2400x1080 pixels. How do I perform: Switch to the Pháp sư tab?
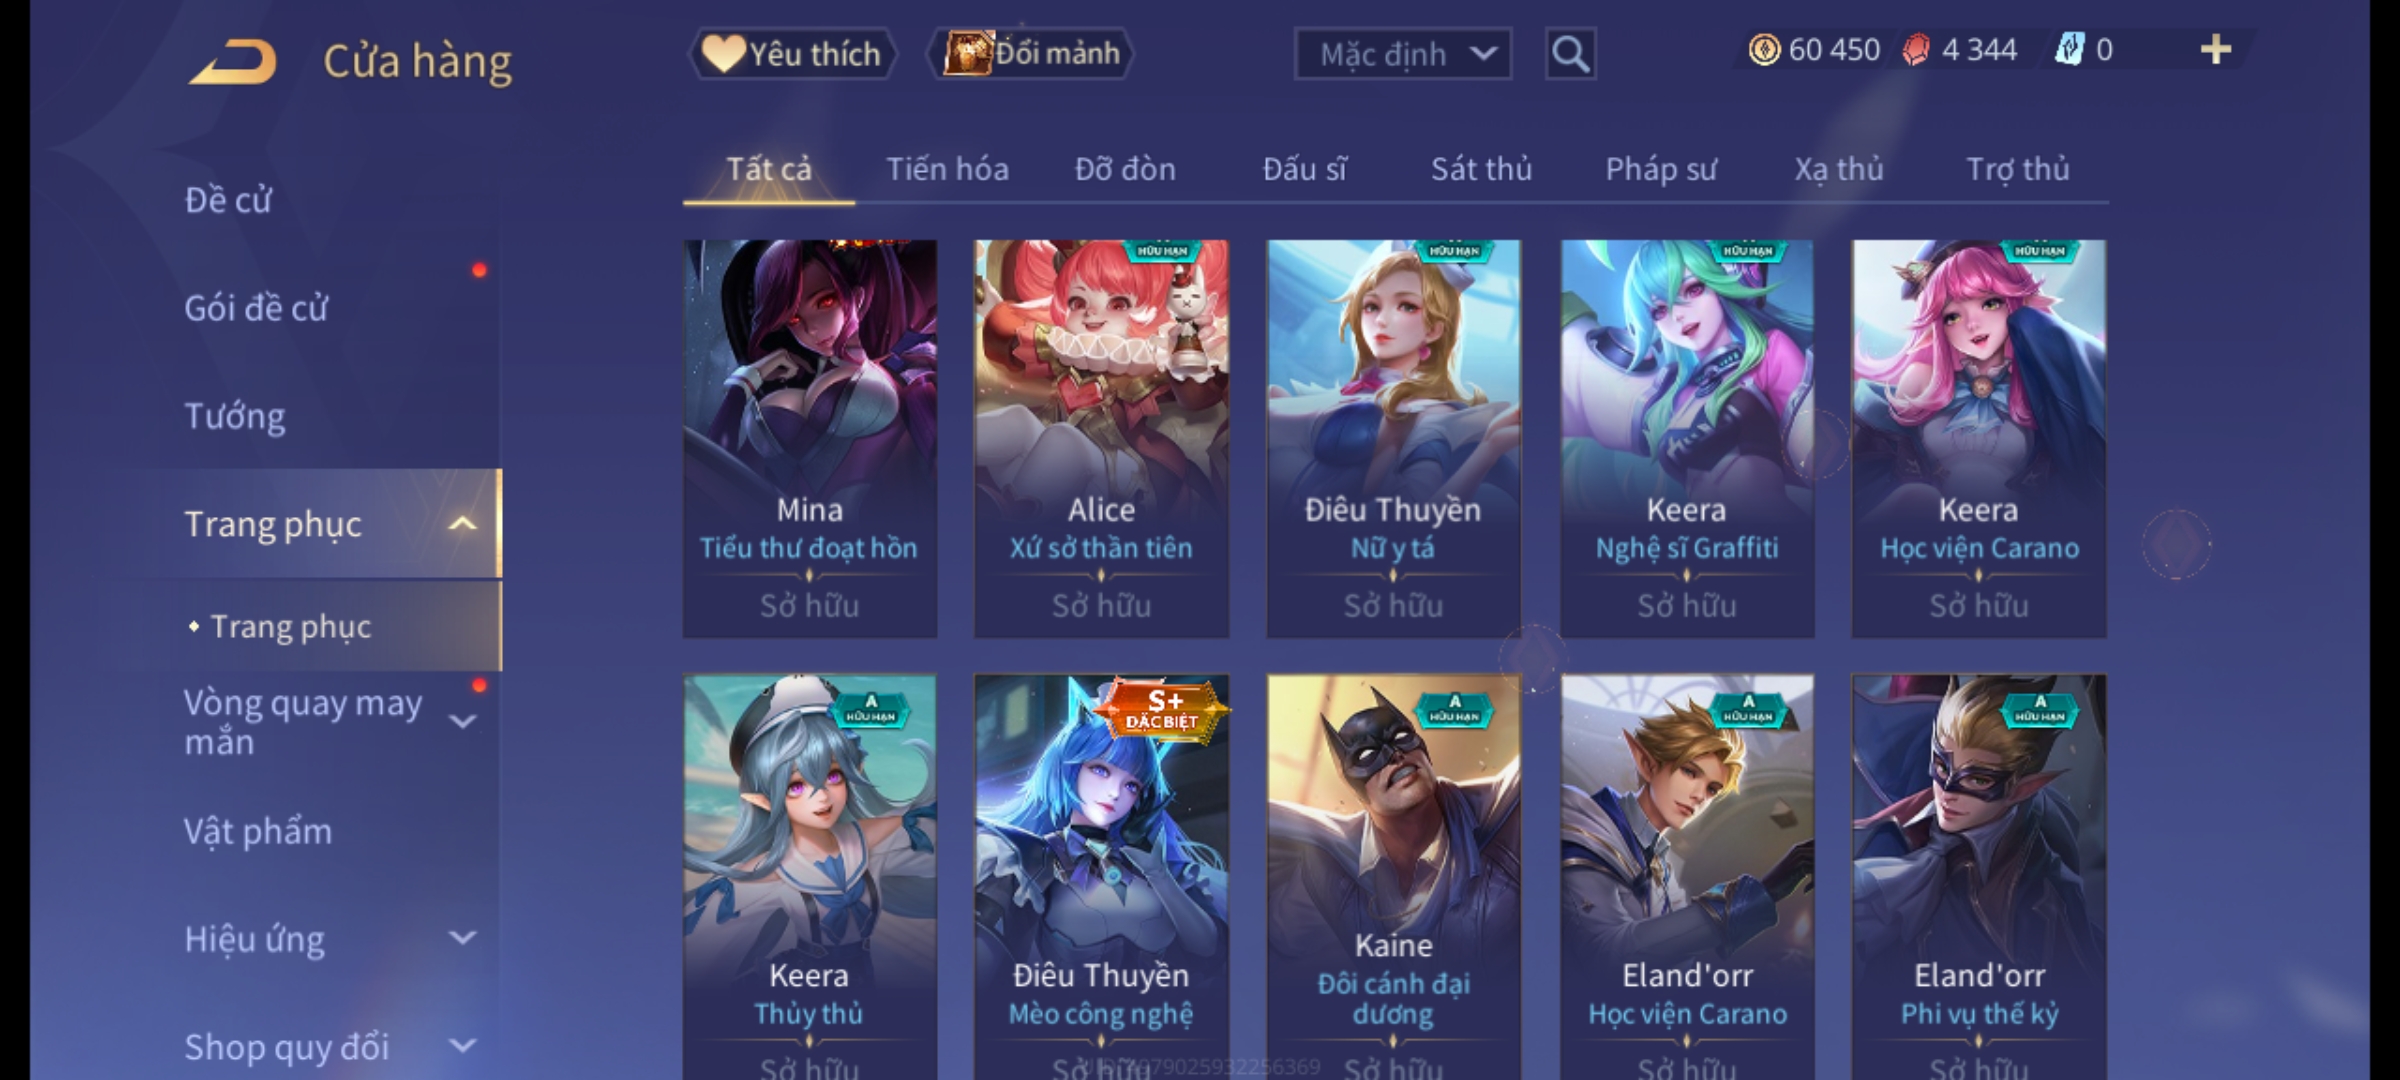coord(1661,170)
